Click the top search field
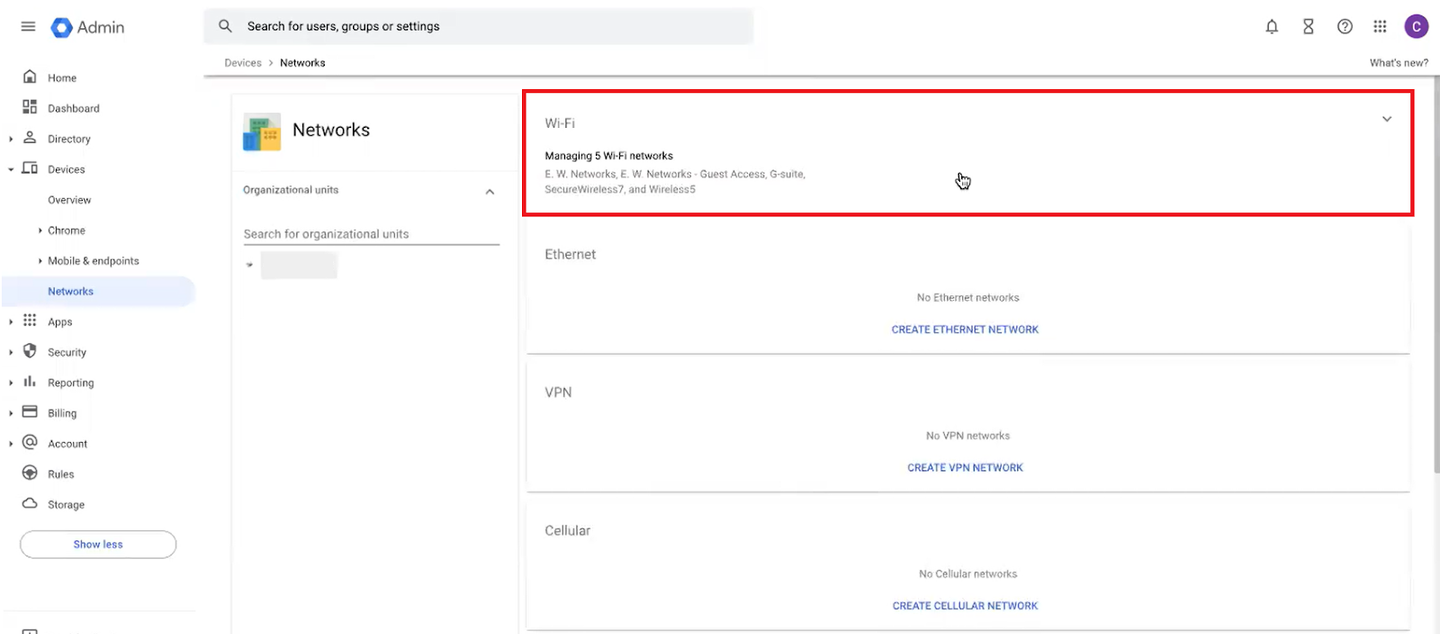This screenshot has width=1440, height=634. [478, 26]
